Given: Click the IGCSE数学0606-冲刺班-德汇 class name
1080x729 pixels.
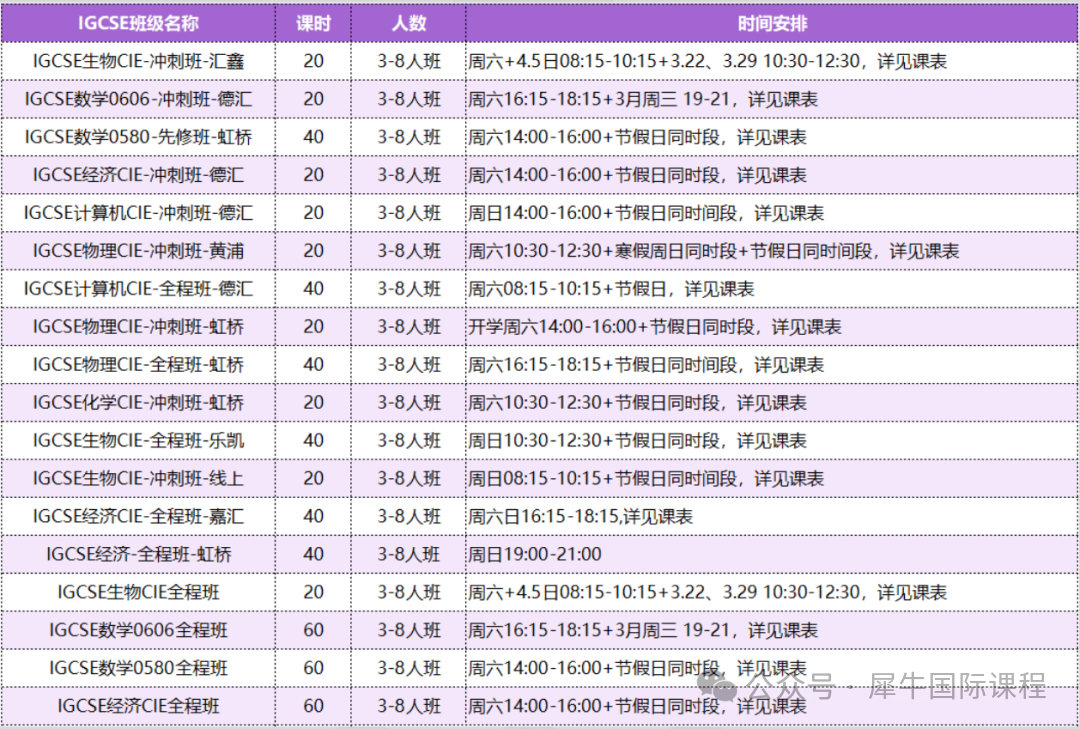Looking at the screenshot, I should click(138, 99).
